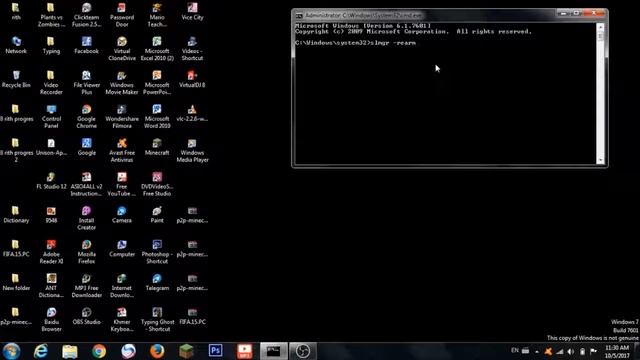This screenshot has height=360, width=640.
Task: Select the VirtualDJ 8 desktop icon
Action: 192,79
